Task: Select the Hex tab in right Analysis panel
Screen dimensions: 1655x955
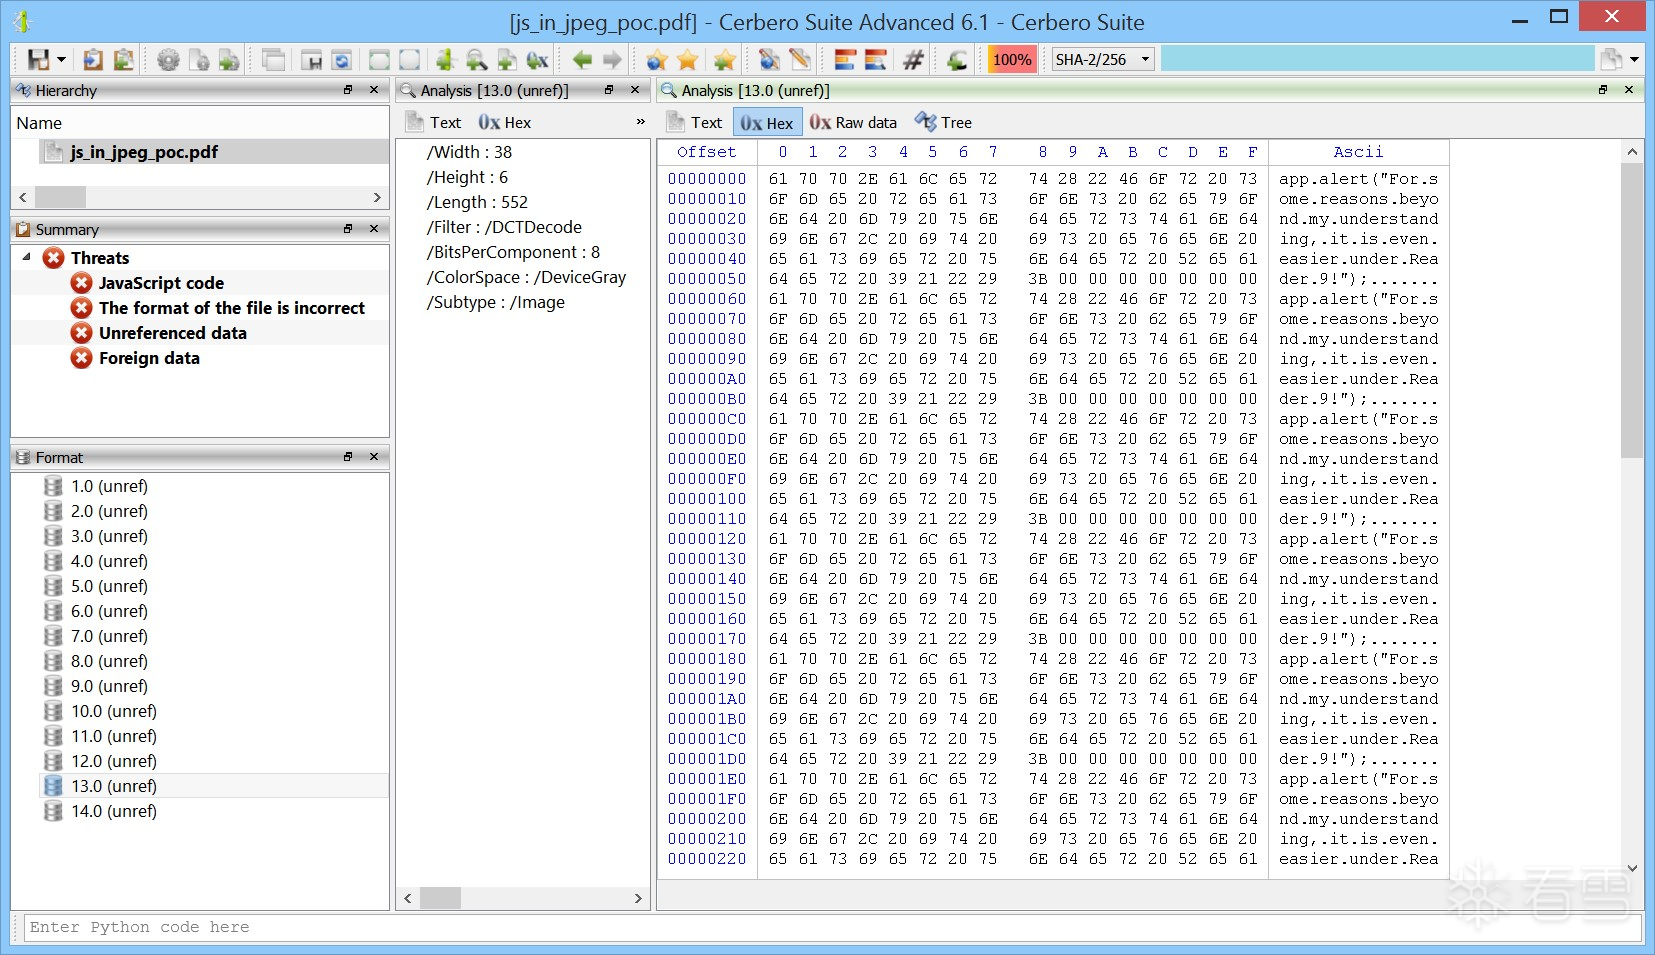Action: (x=766, y=122)
